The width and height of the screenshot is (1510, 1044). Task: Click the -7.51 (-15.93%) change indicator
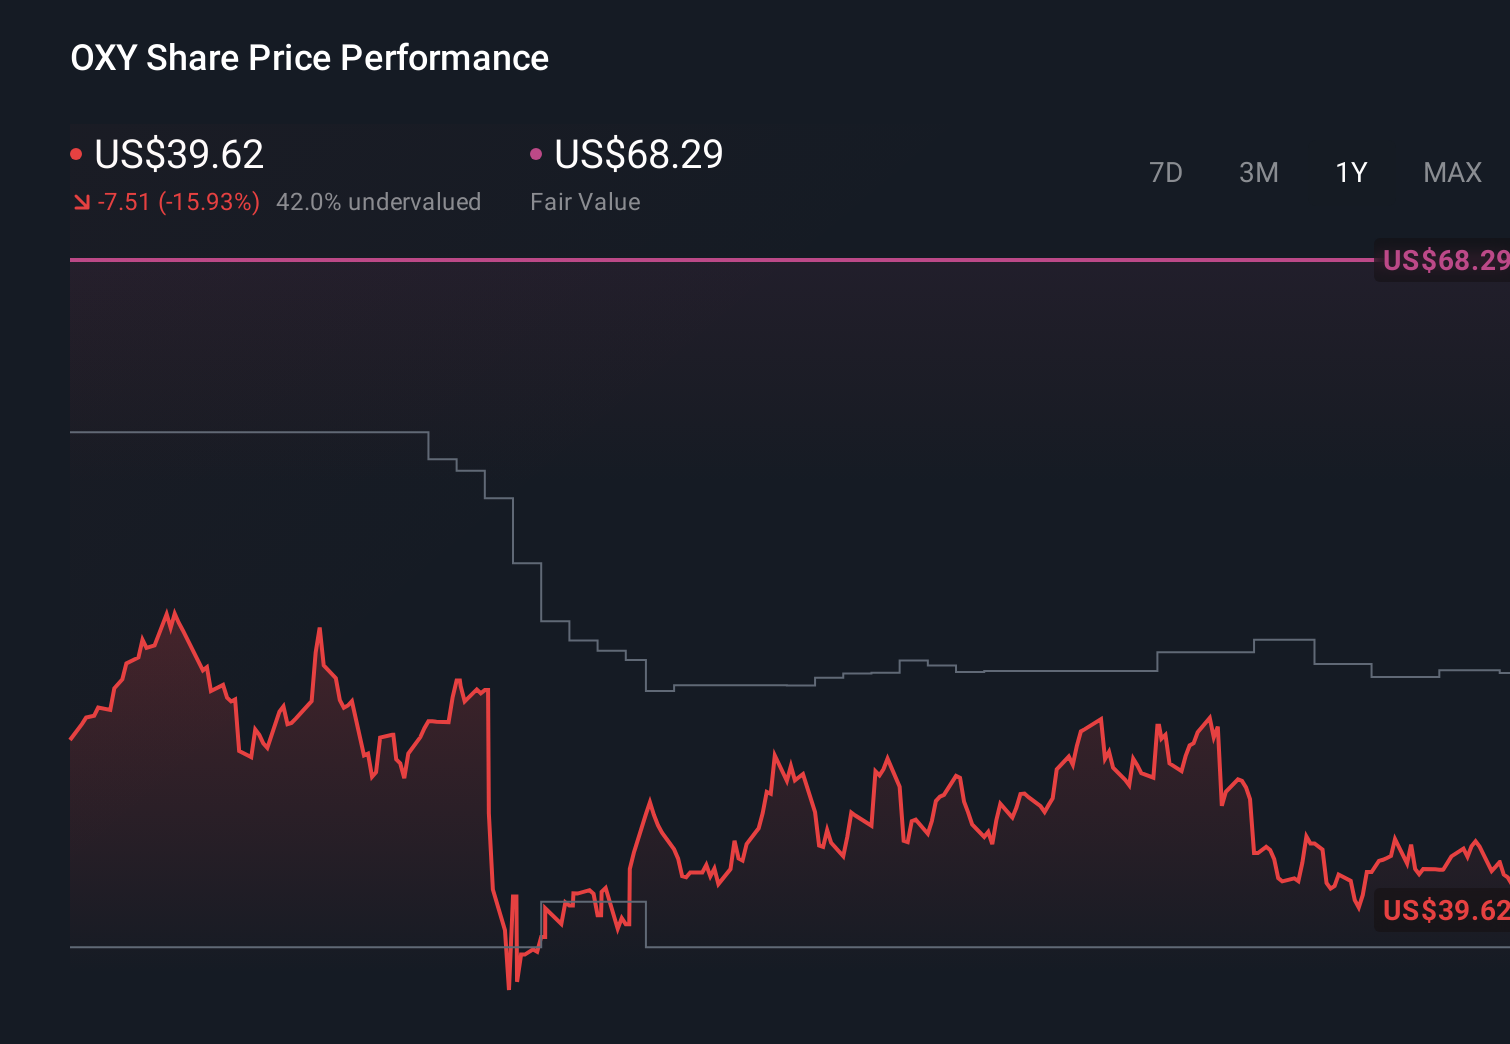(x=178, y=201)
